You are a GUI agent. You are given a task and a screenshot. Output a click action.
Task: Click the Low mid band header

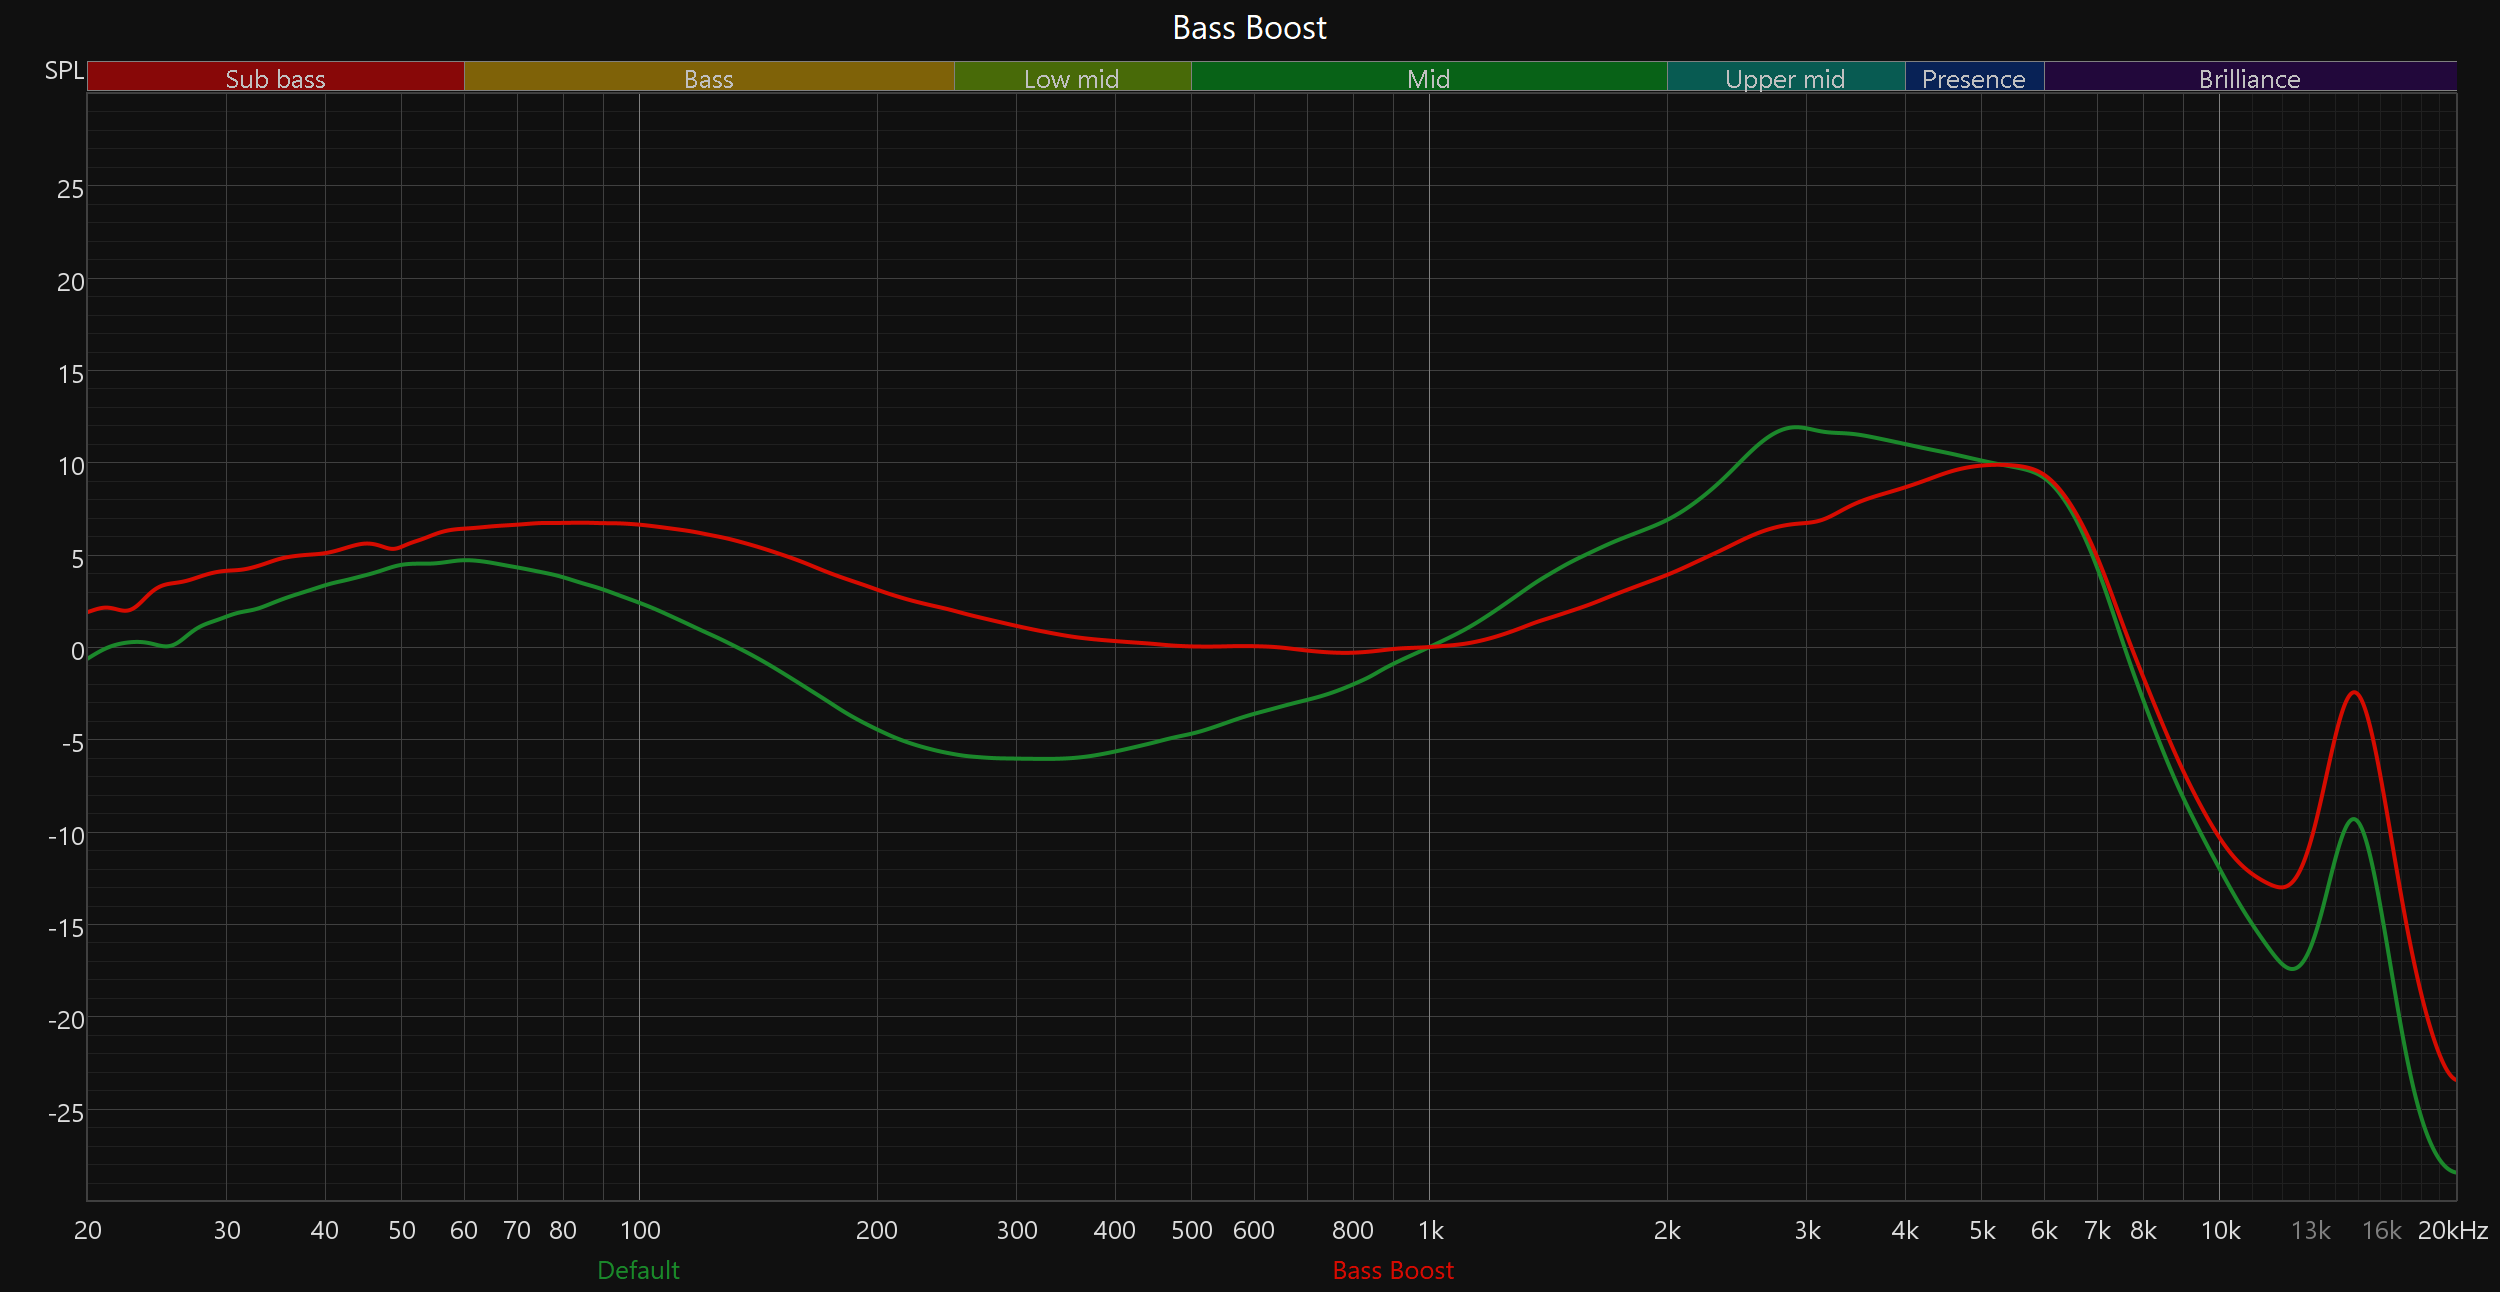1071,77
